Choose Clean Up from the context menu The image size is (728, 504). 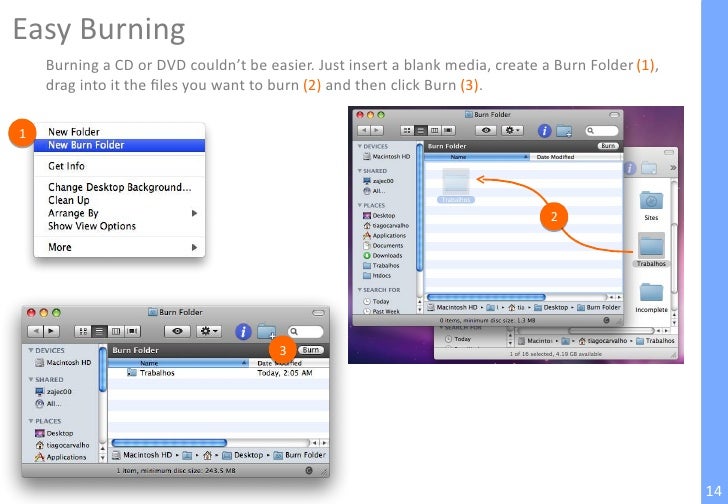tap(69, 200)
